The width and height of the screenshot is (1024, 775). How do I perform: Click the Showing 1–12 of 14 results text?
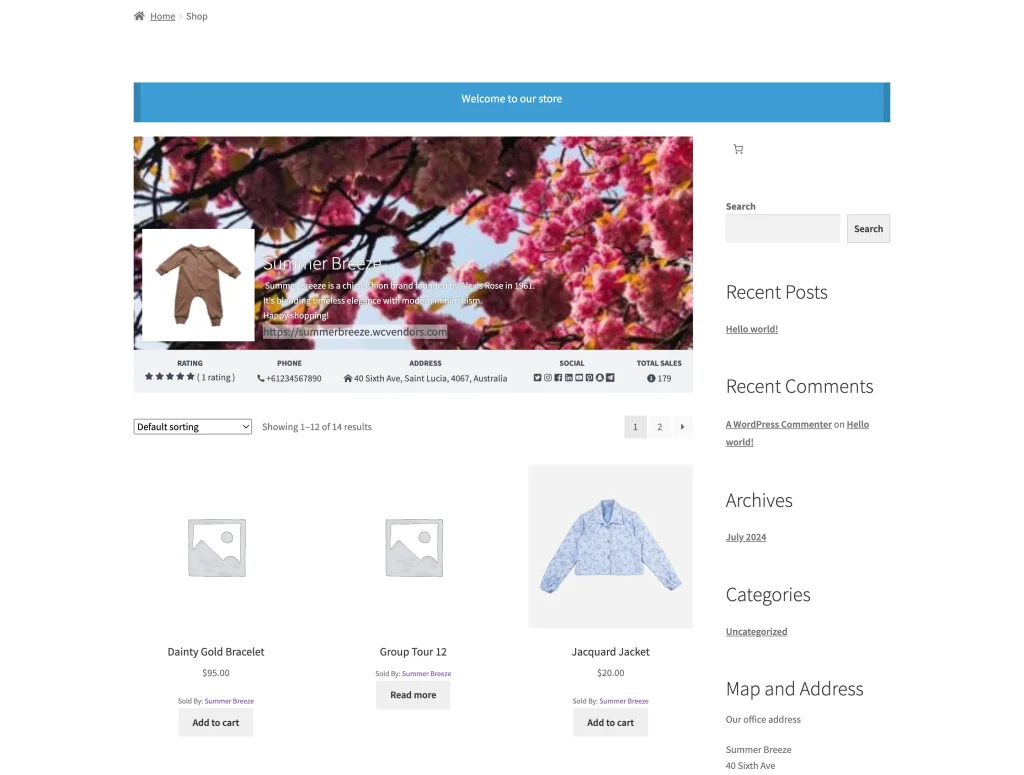pyautogui.click(x=317, y=427)
